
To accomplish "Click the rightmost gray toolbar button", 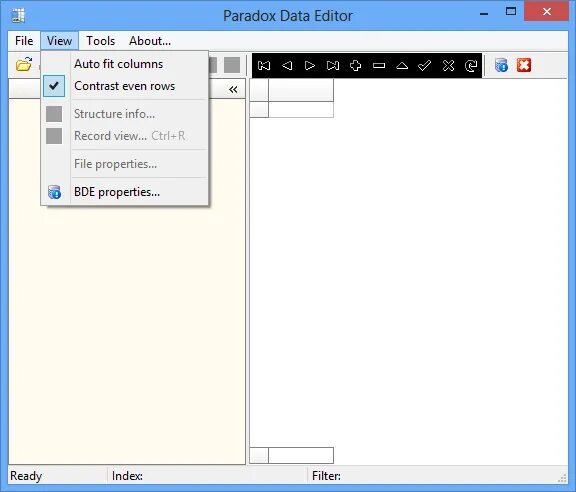I will click(x=232, y=65).
